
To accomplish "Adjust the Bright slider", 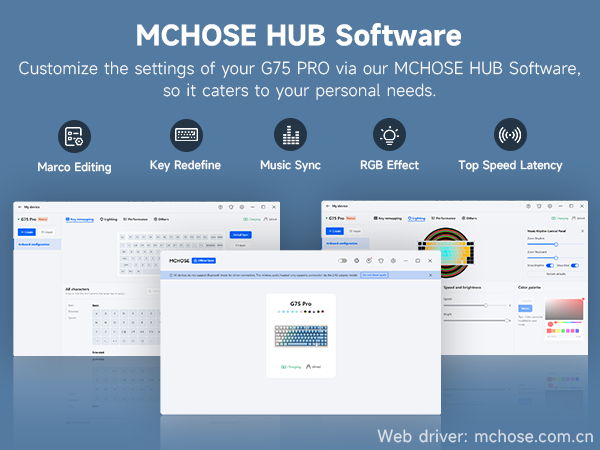I will pos(477,320).
